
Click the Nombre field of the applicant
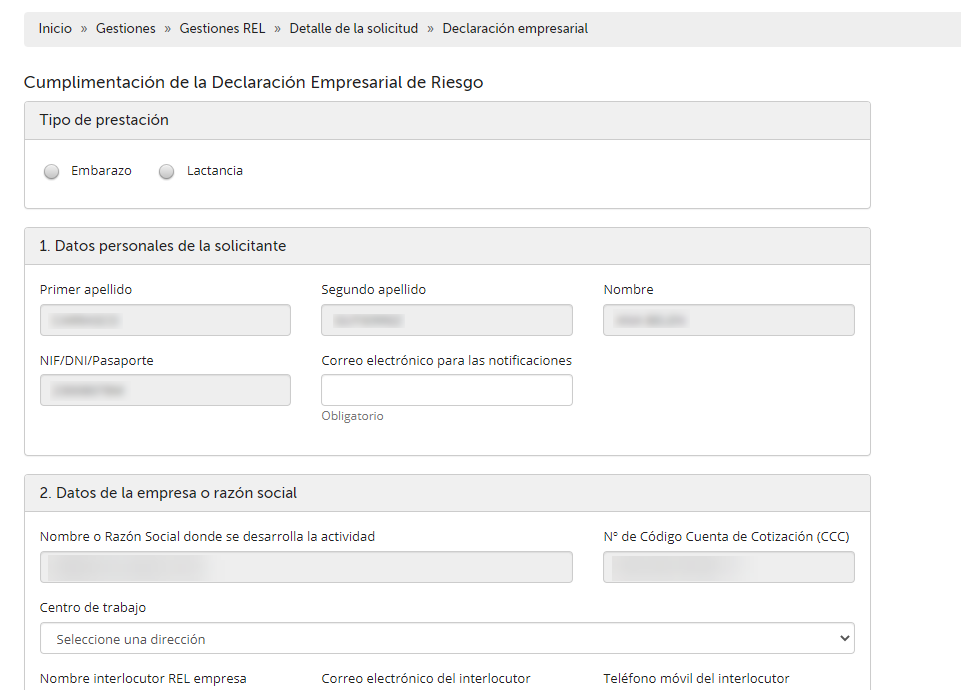(728, 320)
